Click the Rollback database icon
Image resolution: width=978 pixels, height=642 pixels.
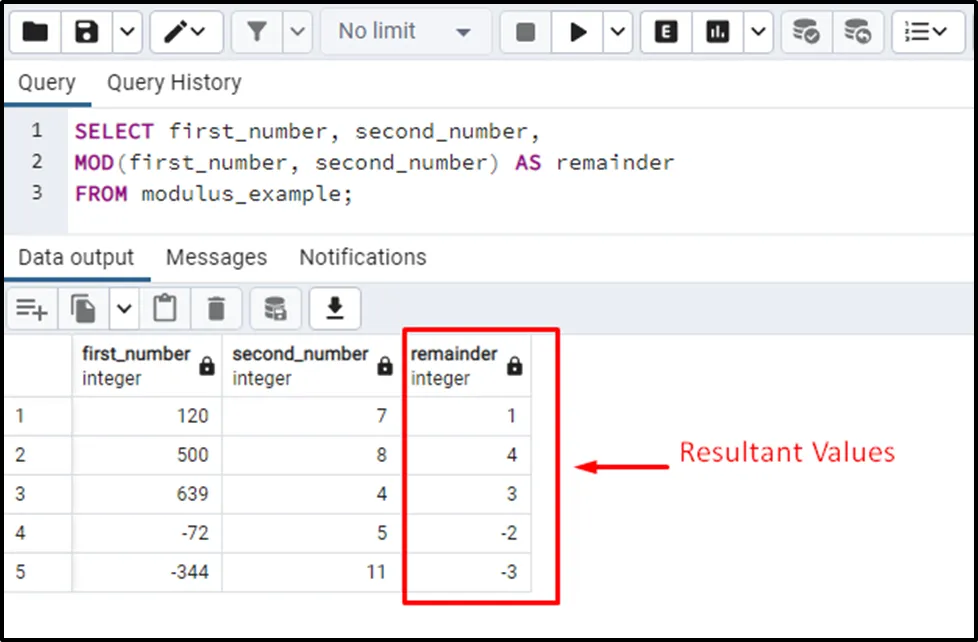[x=856, y=32]
